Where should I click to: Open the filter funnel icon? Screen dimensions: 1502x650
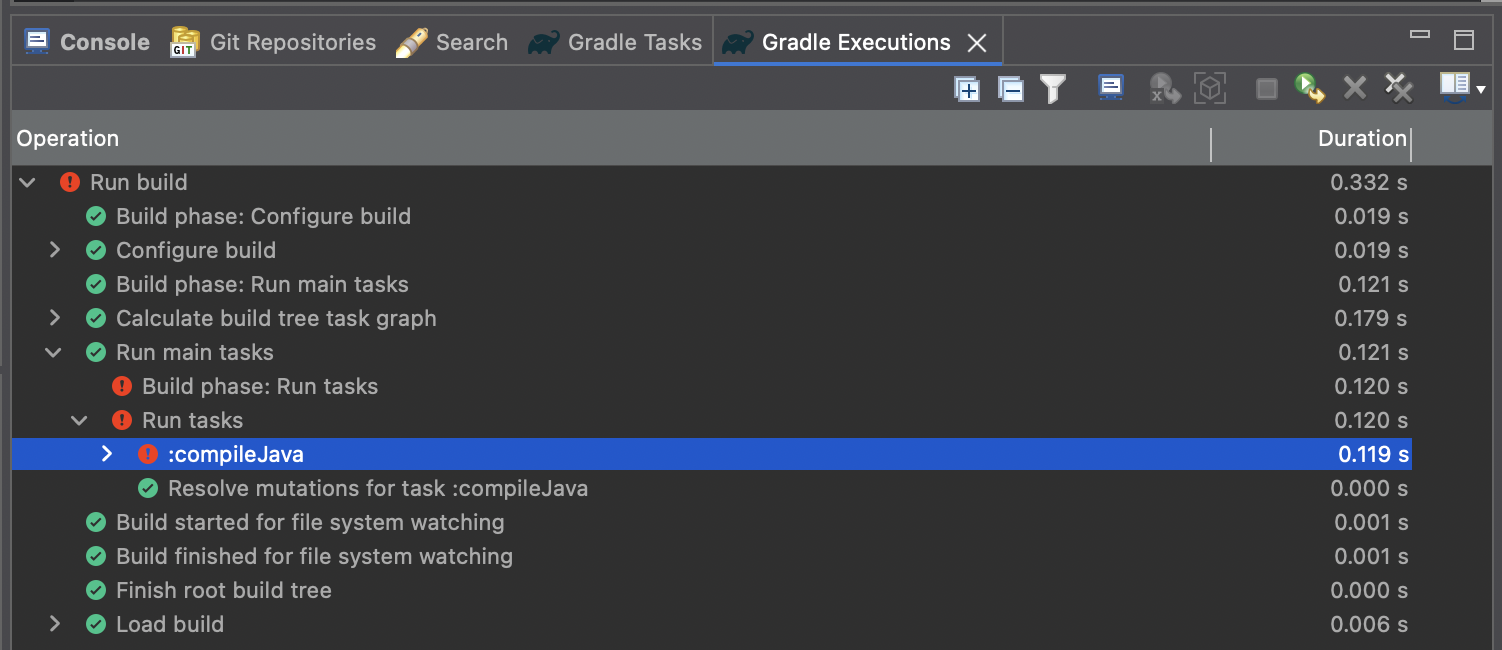click(1052, 89)
